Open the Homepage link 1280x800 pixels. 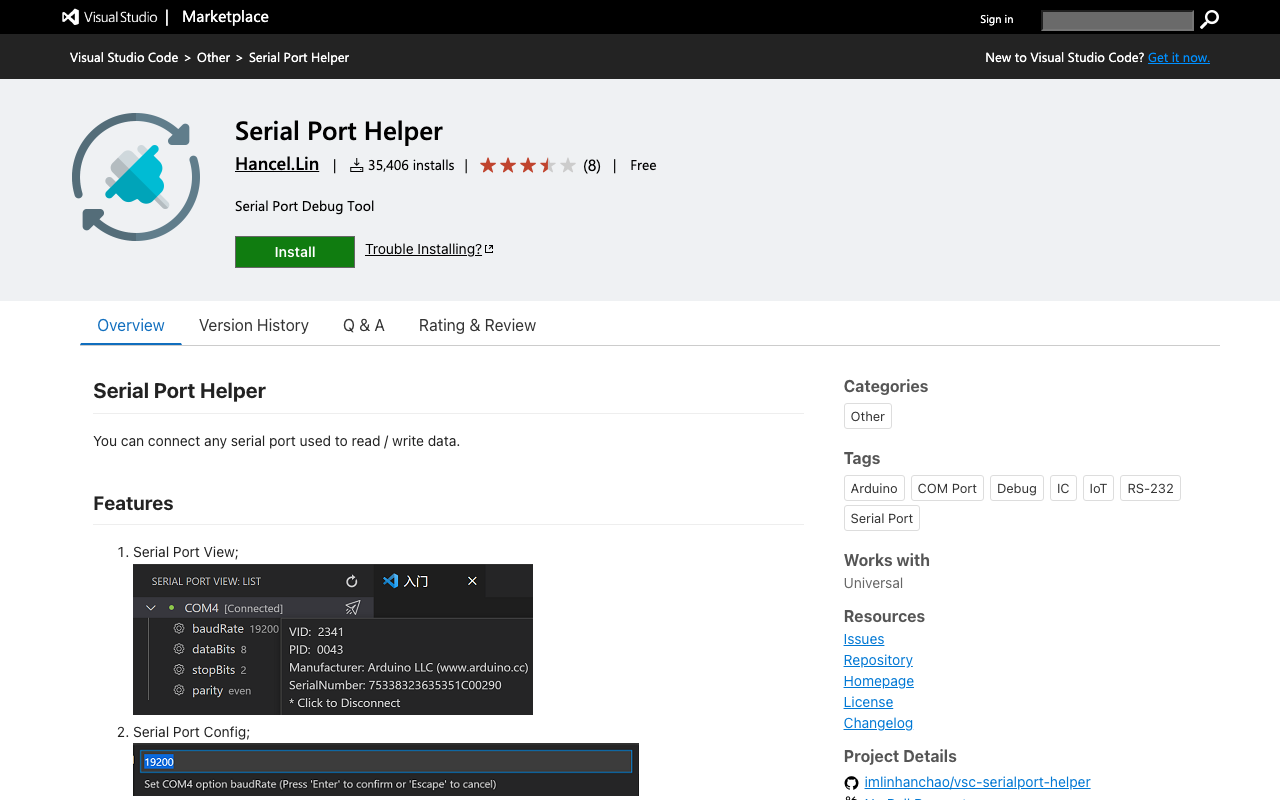click(x=879, y=681)
